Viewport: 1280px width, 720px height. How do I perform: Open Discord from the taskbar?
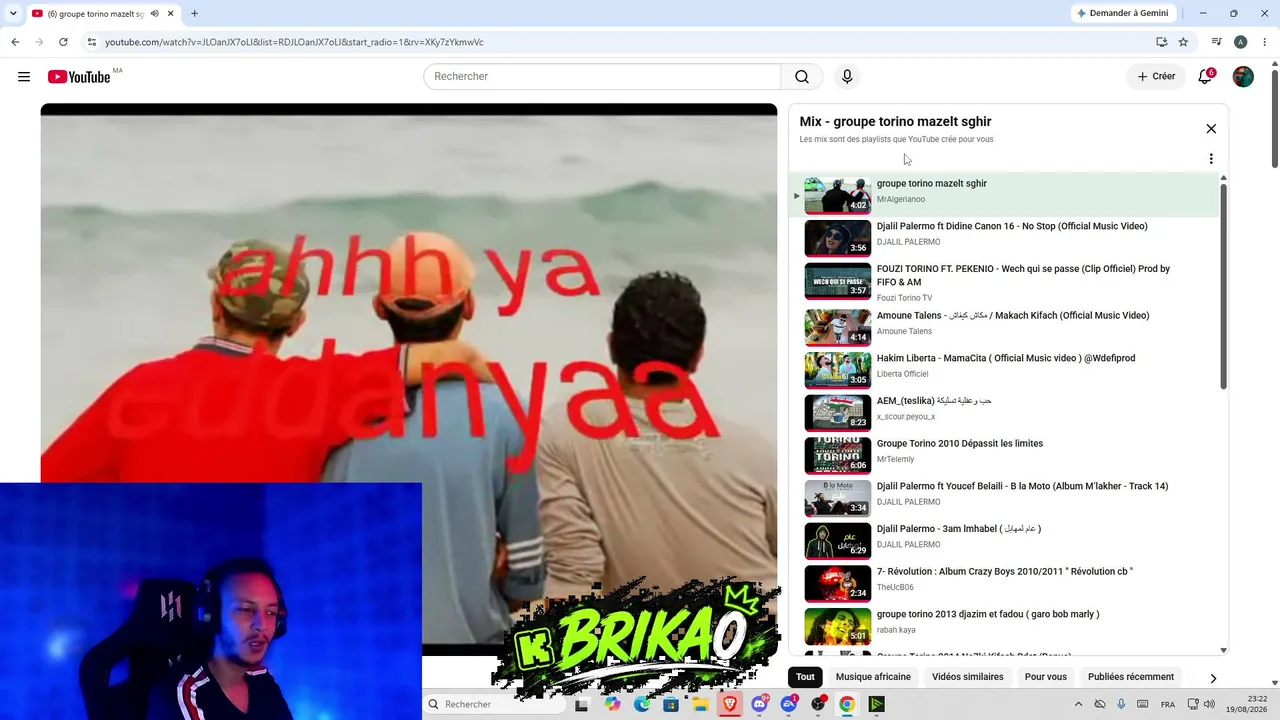coord(759,704)
